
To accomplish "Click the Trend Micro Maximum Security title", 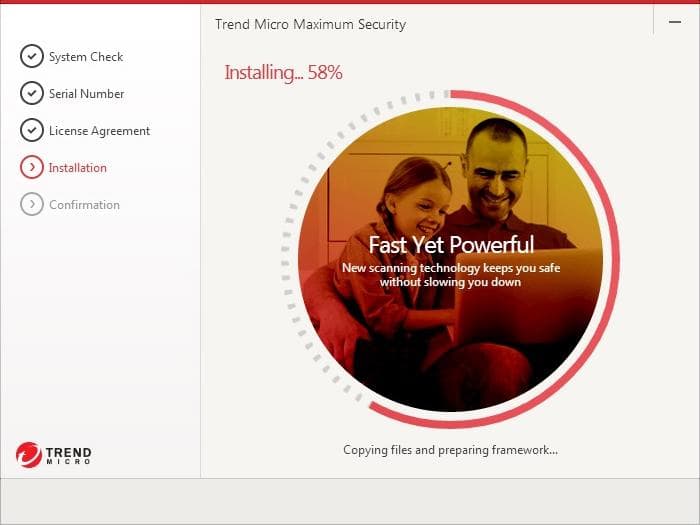I will click(x=311, y=24).
